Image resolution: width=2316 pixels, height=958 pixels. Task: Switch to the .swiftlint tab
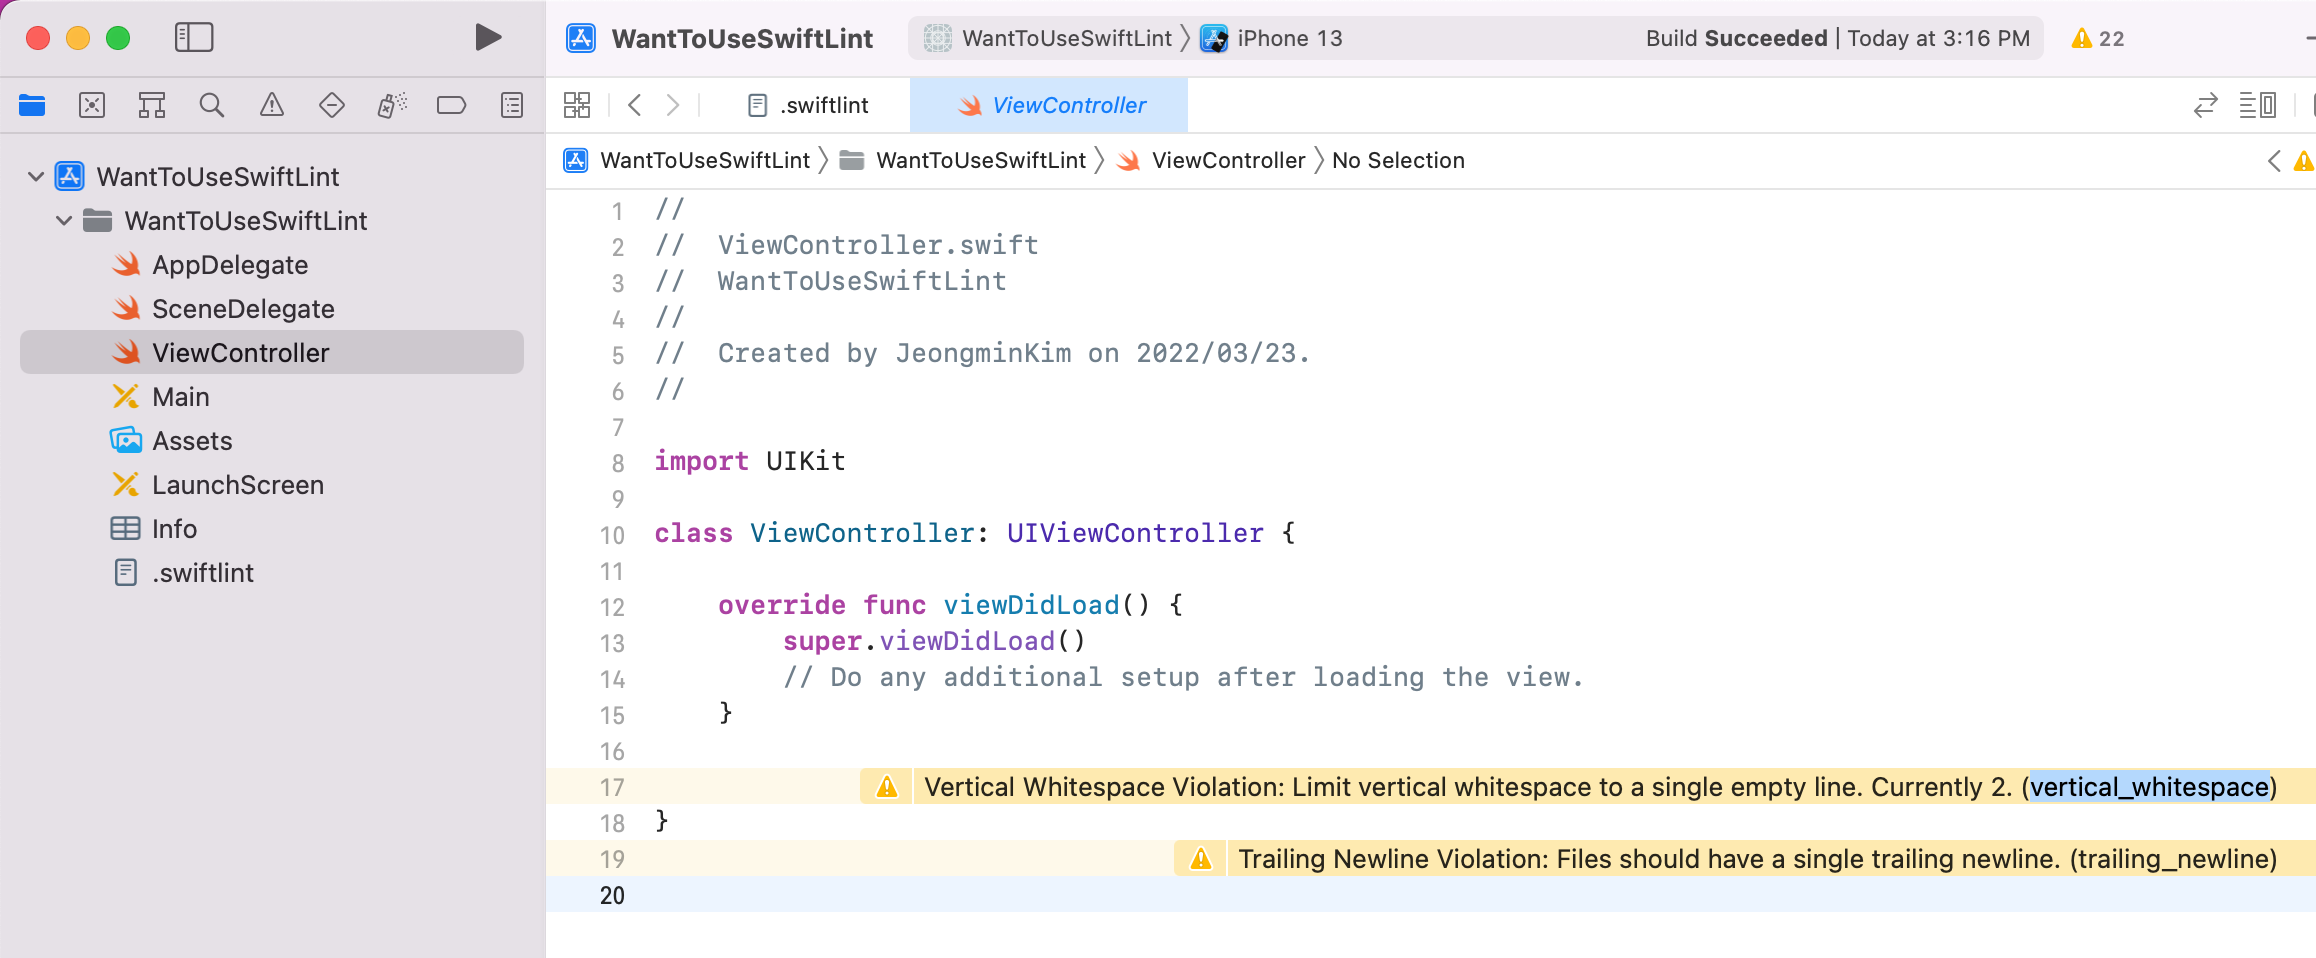[809, 105]
